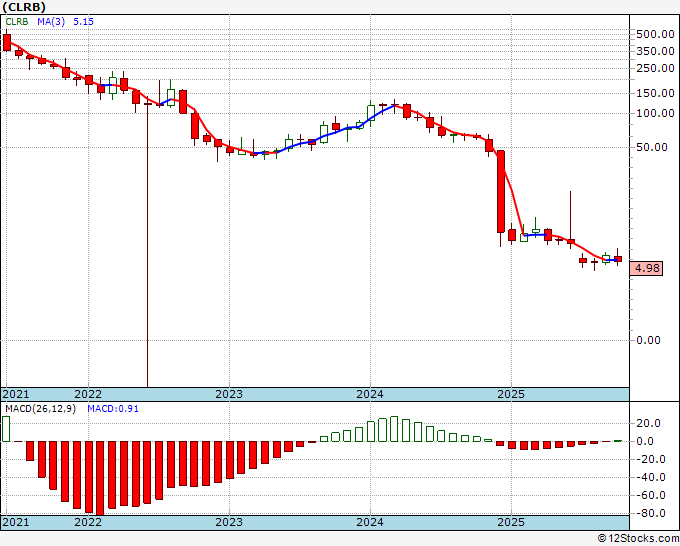Click the MACD(26,12,9) indicator label

pyautogui.click(x=41, y=409)
